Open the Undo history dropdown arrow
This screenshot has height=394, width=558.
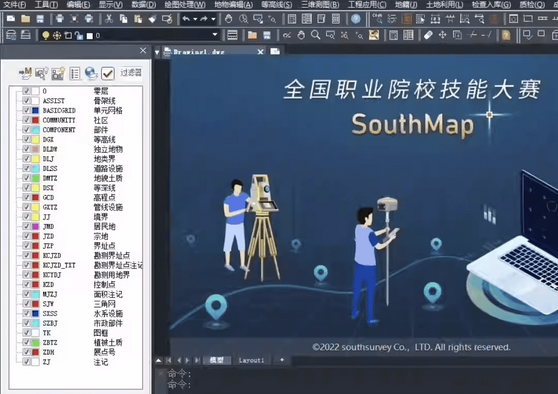[195, 19]
